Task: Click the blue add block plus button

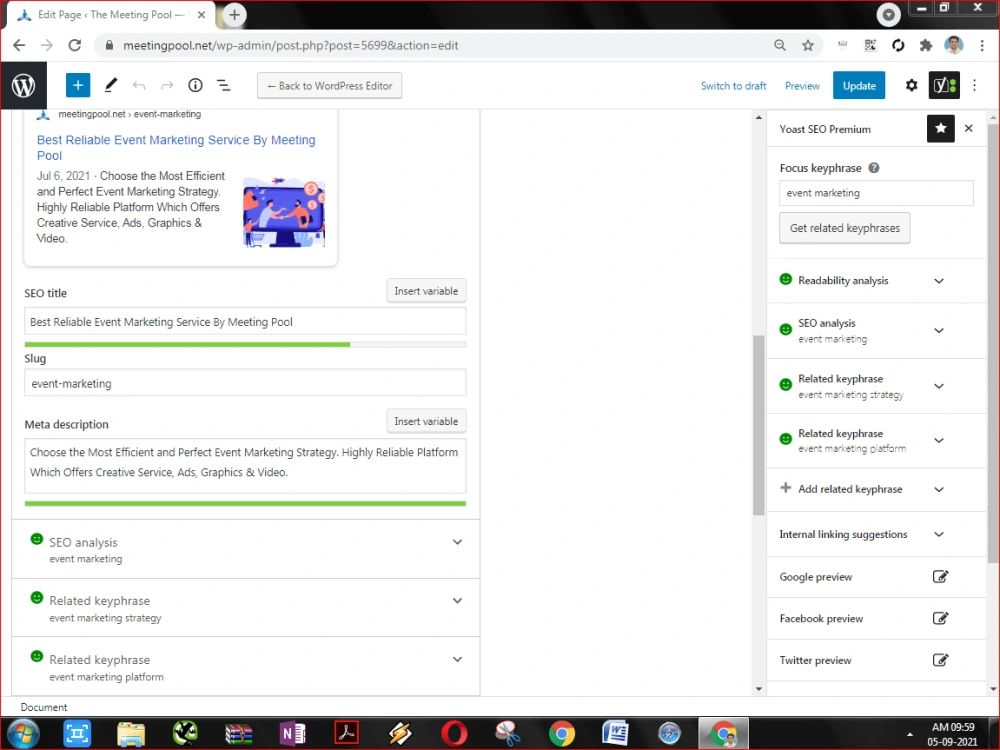Action: pyautogui.click(x=78, y=85)
